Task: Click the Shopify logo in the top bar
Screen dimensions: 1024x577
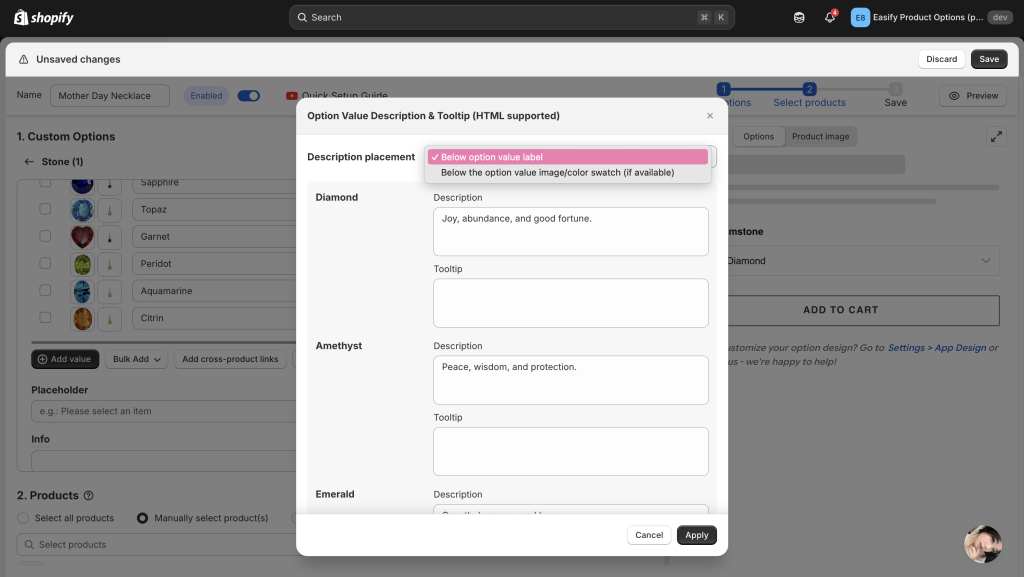Action: point(44,17)
